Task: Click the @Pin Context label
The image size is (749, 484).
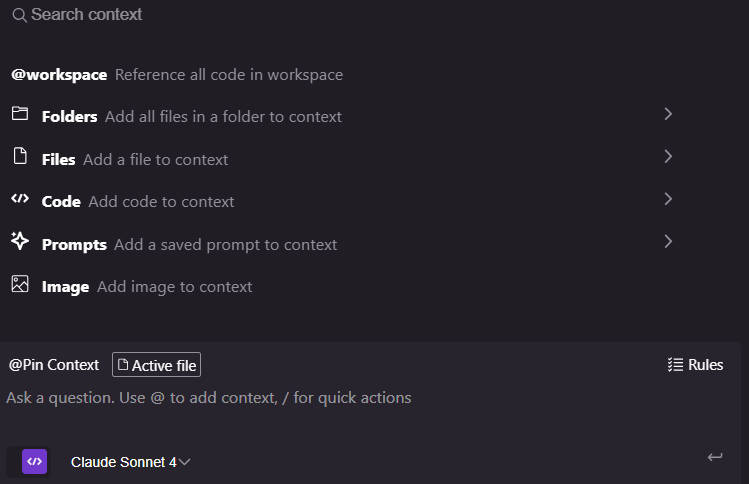Action: (x=54, y=365)
